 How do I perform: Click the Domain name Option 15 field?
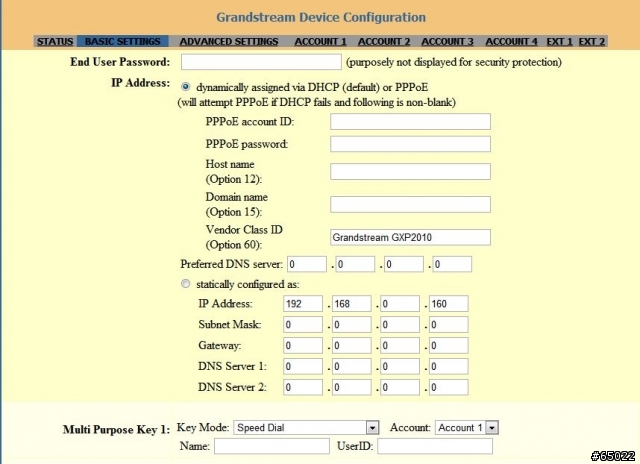(x=410, y=204)
